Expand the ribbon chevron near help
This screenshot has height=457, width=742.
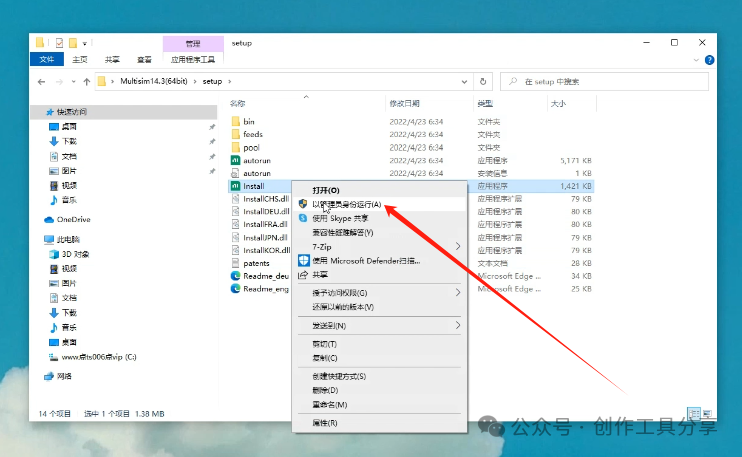[x=696, y=60]
